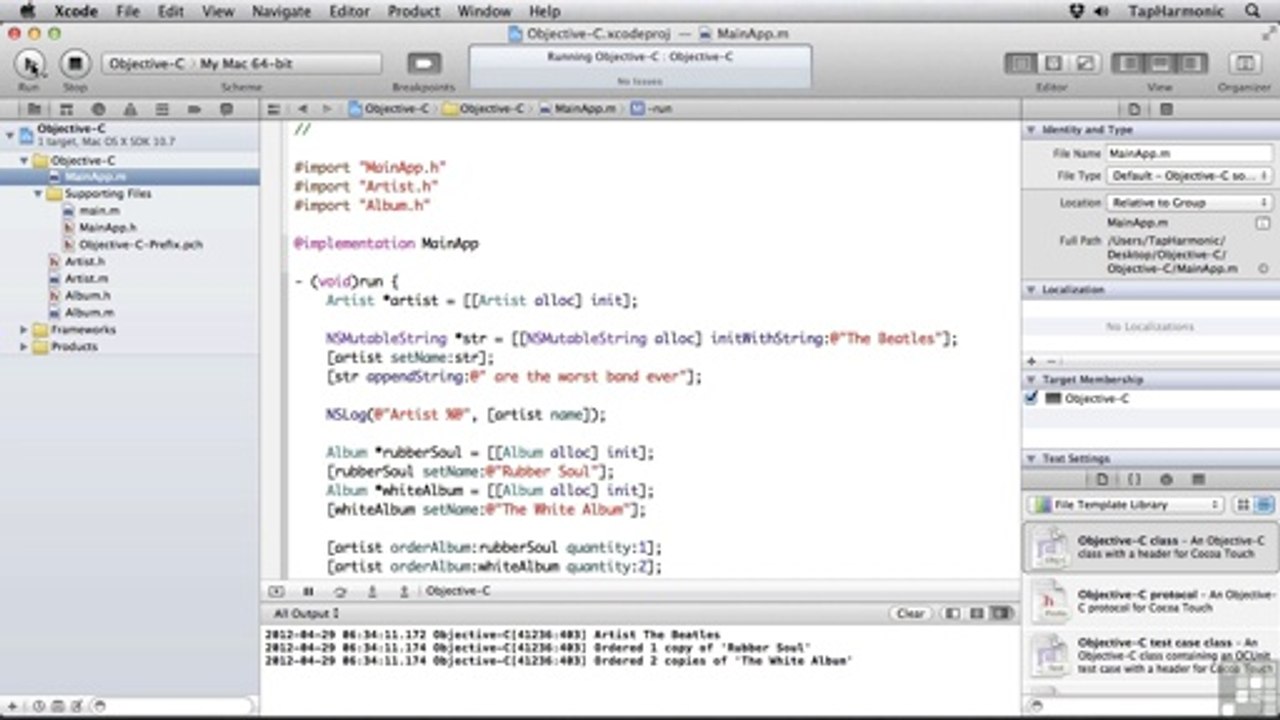The width and height of the screenshot is (1280, 720).
Task: Clear the console output
Action: 909,614
